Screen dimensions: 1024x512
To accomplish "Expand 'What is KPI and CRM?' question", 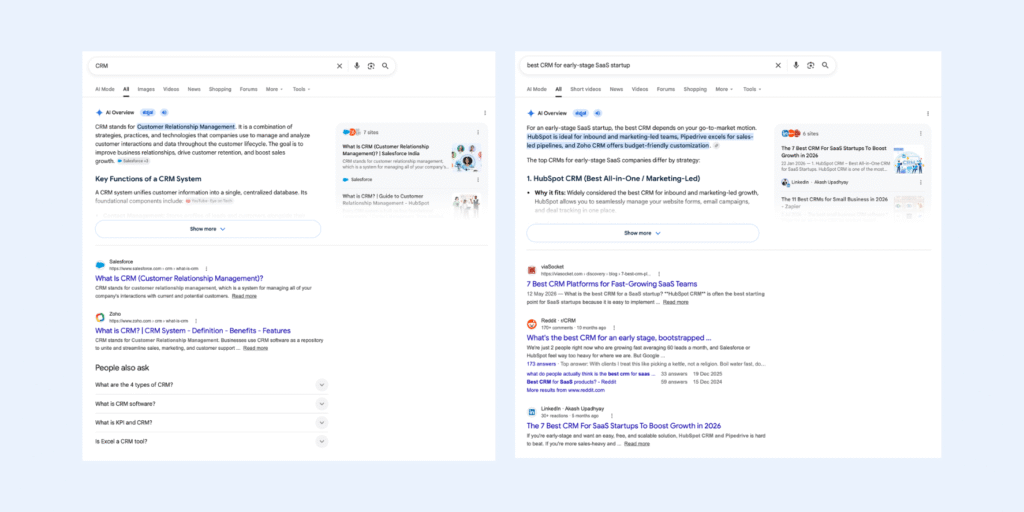I will point(211,423).
